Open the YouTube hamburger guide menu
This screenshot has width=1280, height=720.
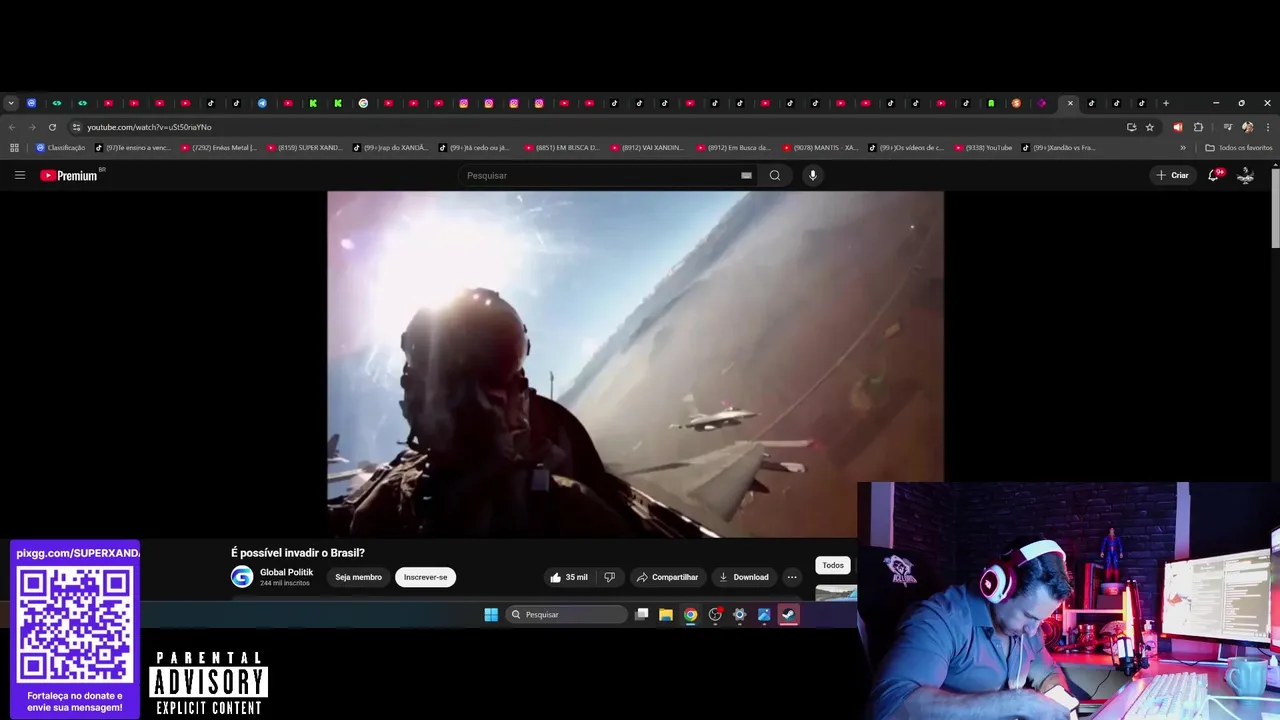[x=19, y=175]
